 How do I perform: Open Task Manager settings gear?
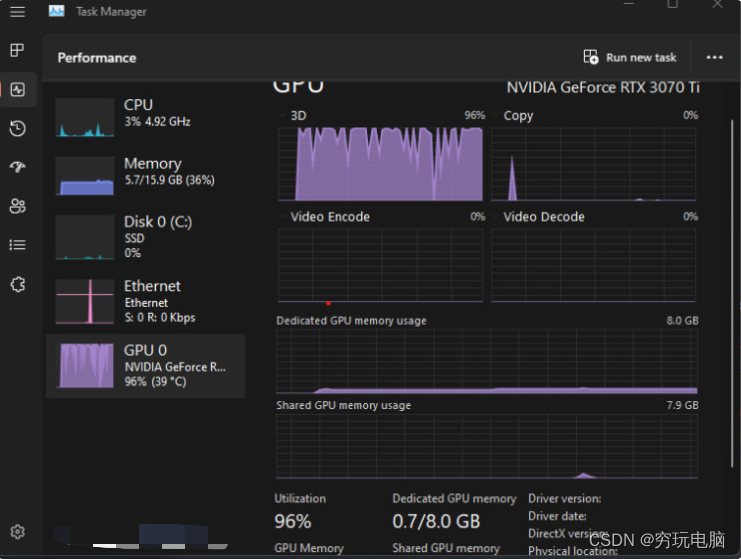pyautogui.click(x=17, y=532)
